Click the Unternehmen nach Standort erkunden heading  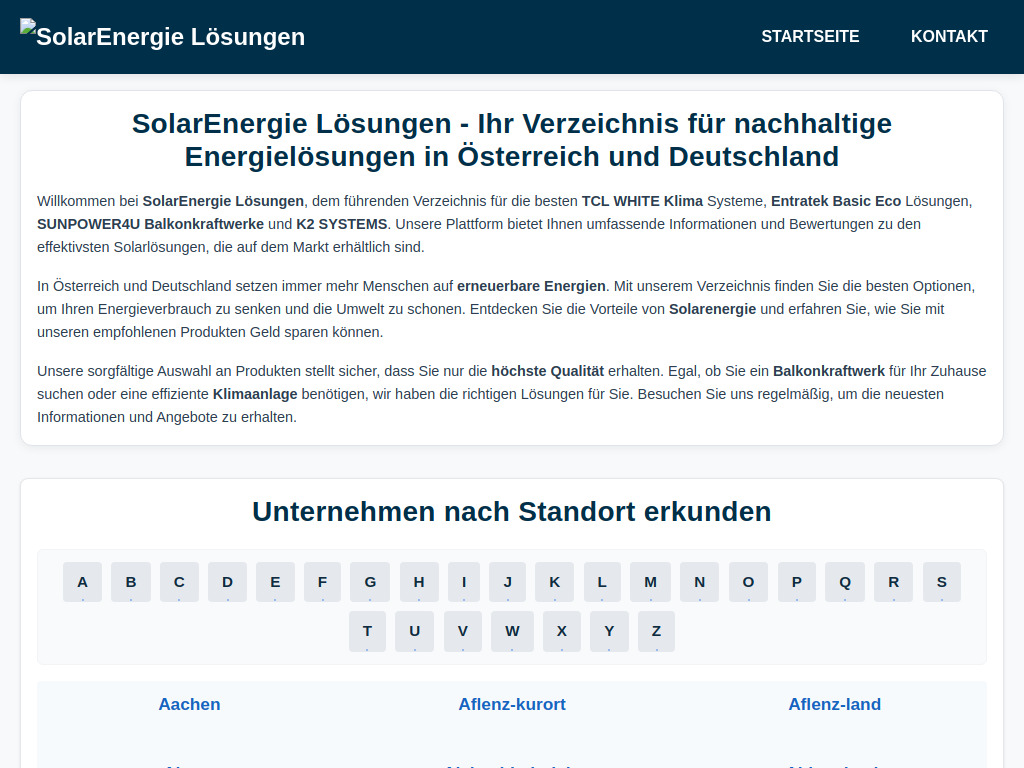tap(511, 511)
